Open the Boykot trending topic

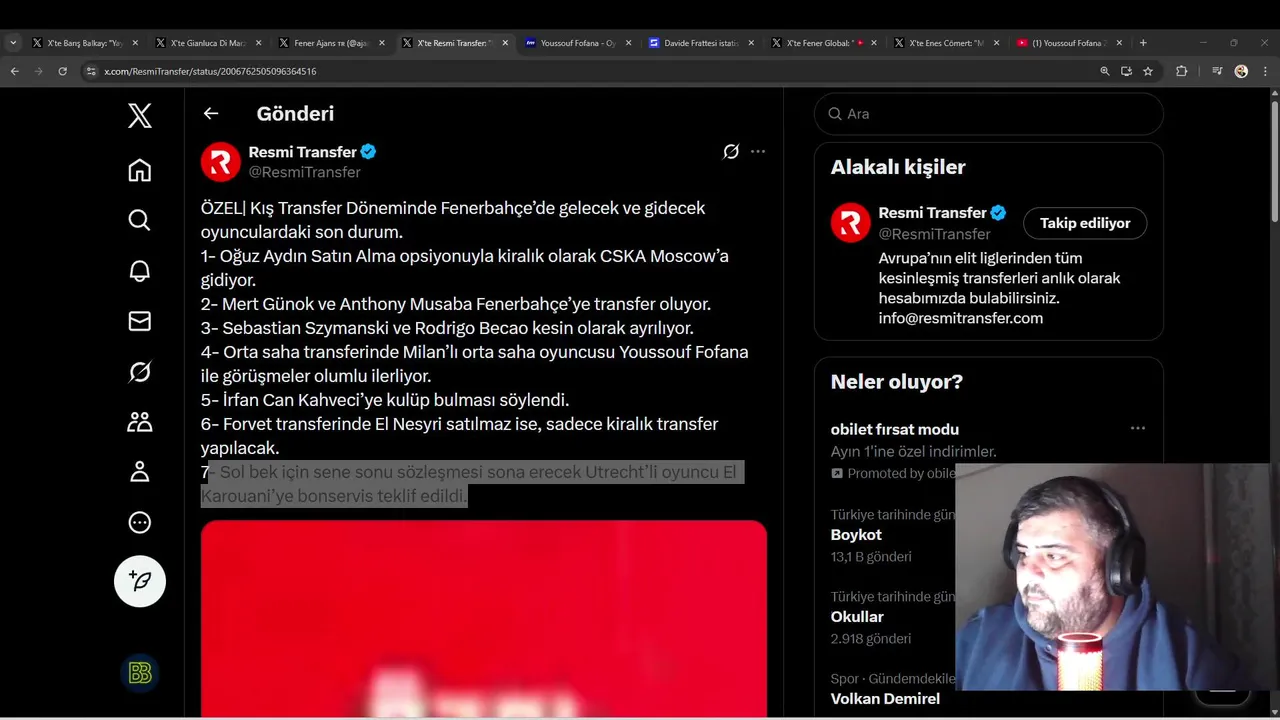[856, 535]
